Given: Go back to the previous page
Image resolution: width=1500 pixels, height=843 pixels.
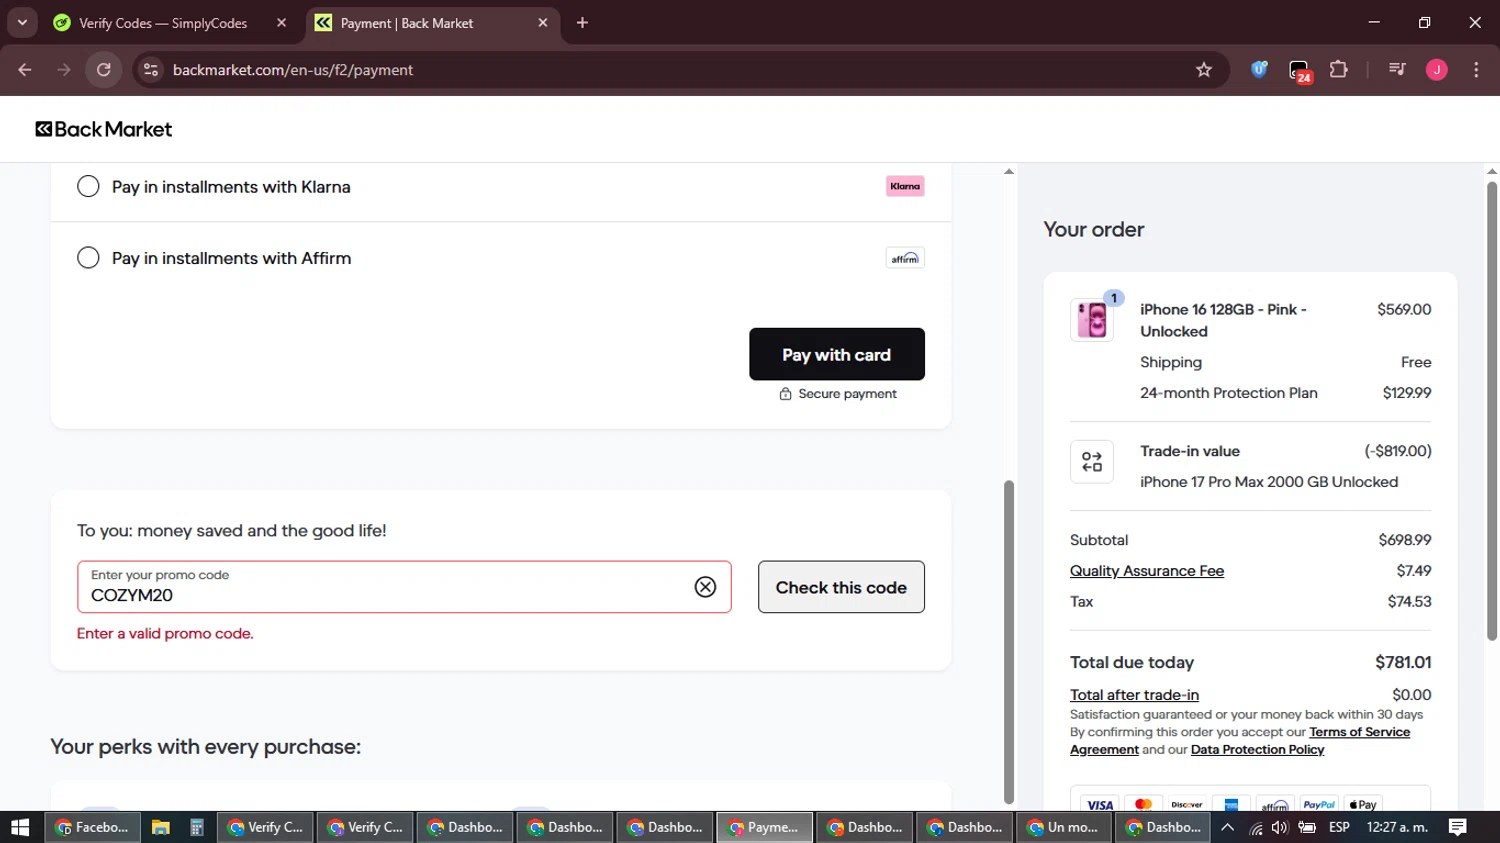Looking at the screenshot, I should [x=25, y=70].
